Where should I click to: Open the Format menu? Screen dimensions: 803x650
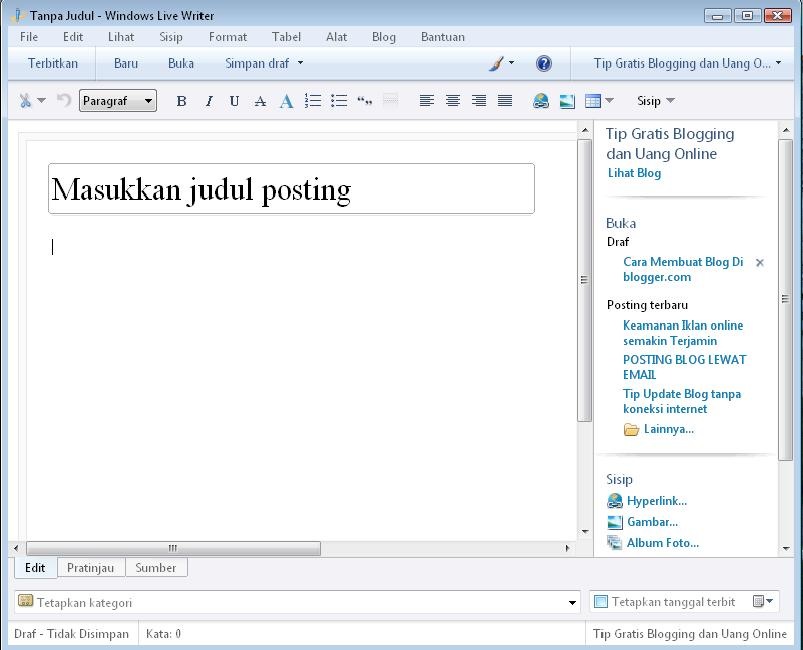pyautogui.click(x=228, y=37)
